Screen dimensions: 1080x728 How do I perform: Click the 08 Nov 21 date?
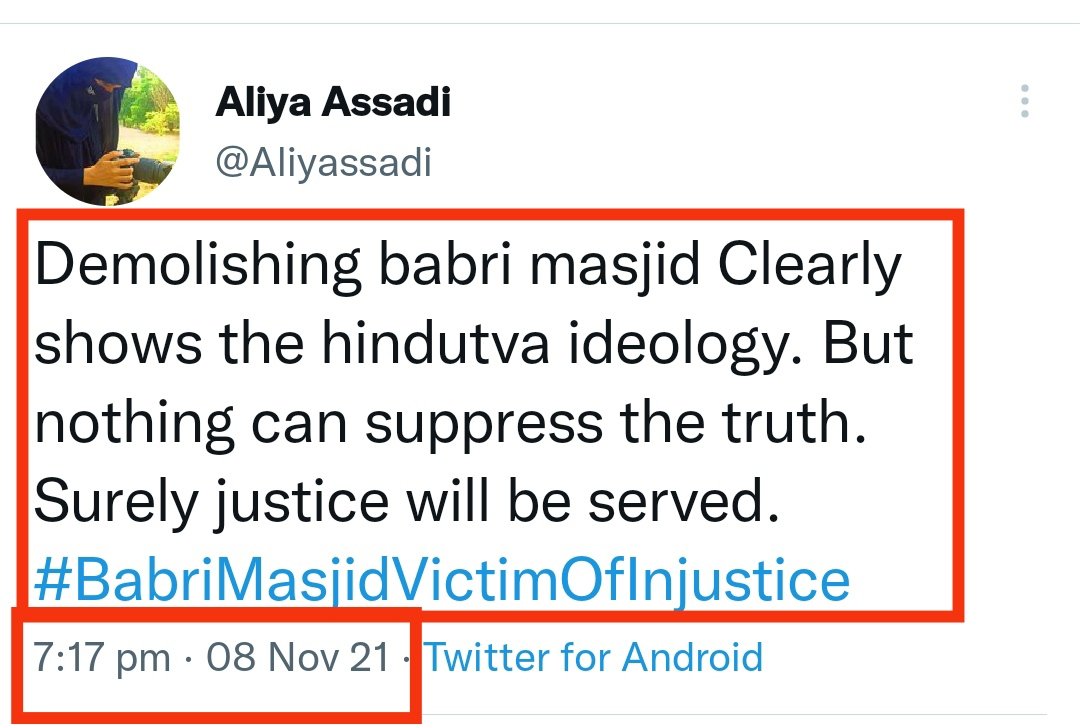(x=298, y=659)
